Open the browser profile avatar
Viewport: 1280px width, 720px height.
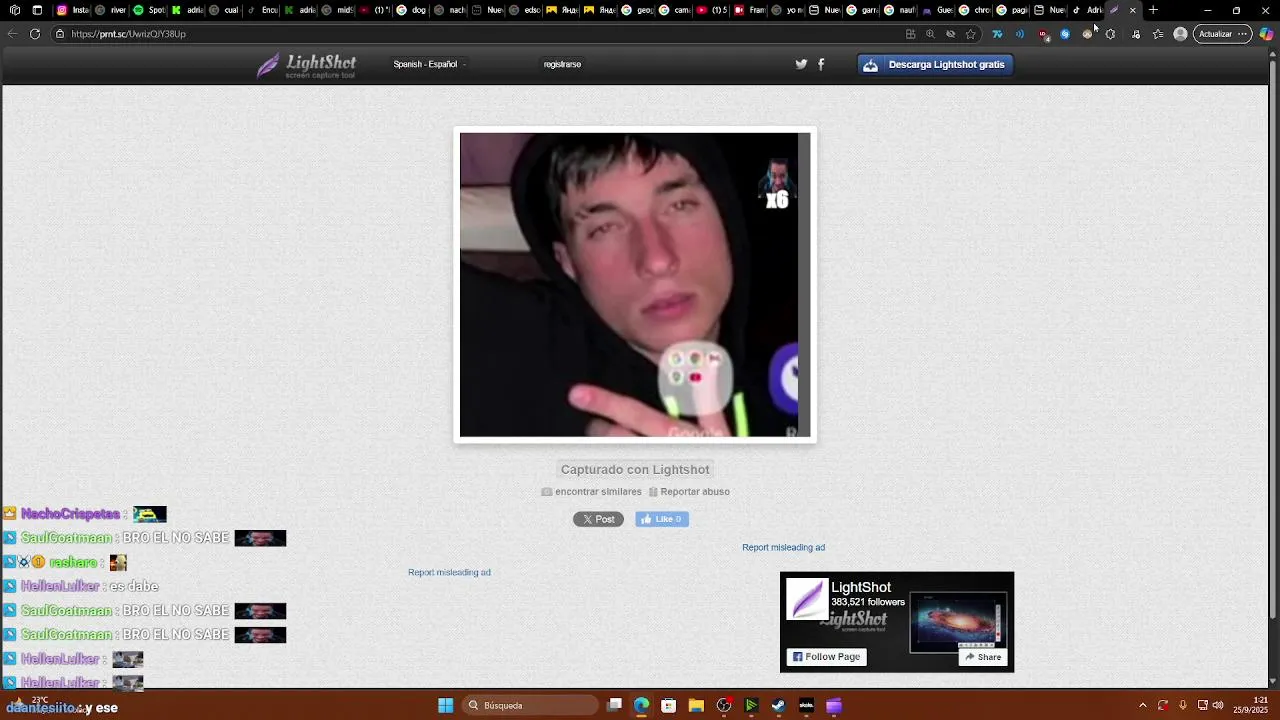pos(1180,34)
